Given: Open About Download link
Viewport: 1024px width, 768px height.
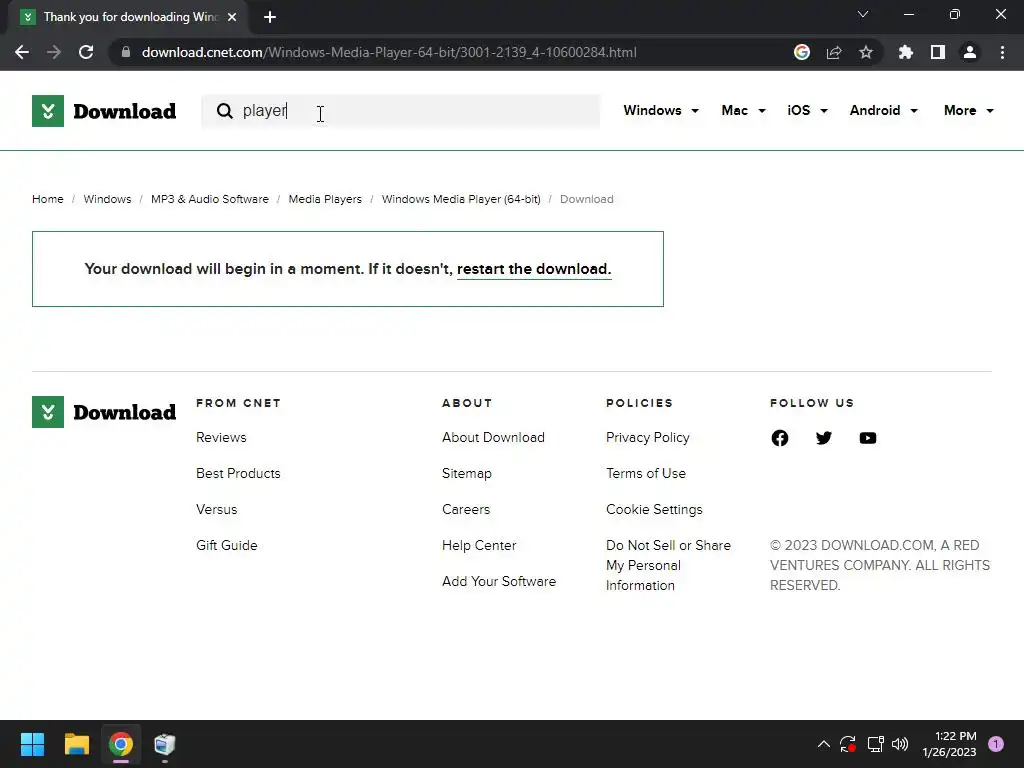Looking at the screenshot, I should 493,438.
